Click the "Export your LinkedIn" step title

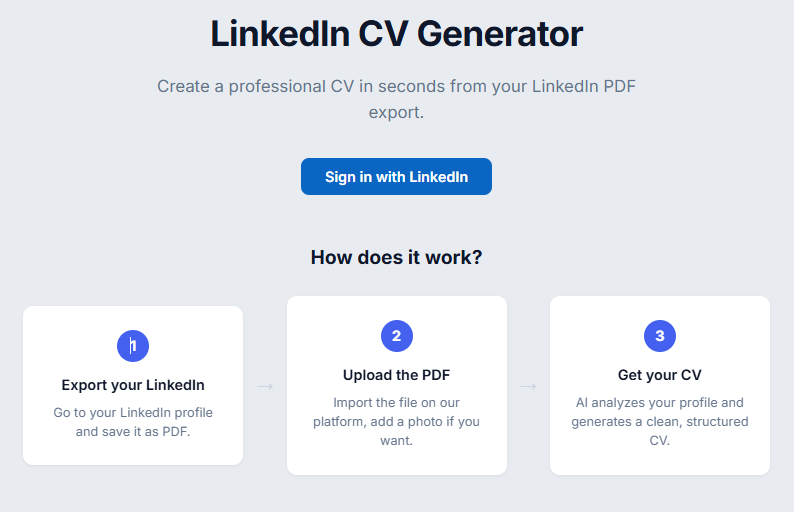(x=133, y=385)
